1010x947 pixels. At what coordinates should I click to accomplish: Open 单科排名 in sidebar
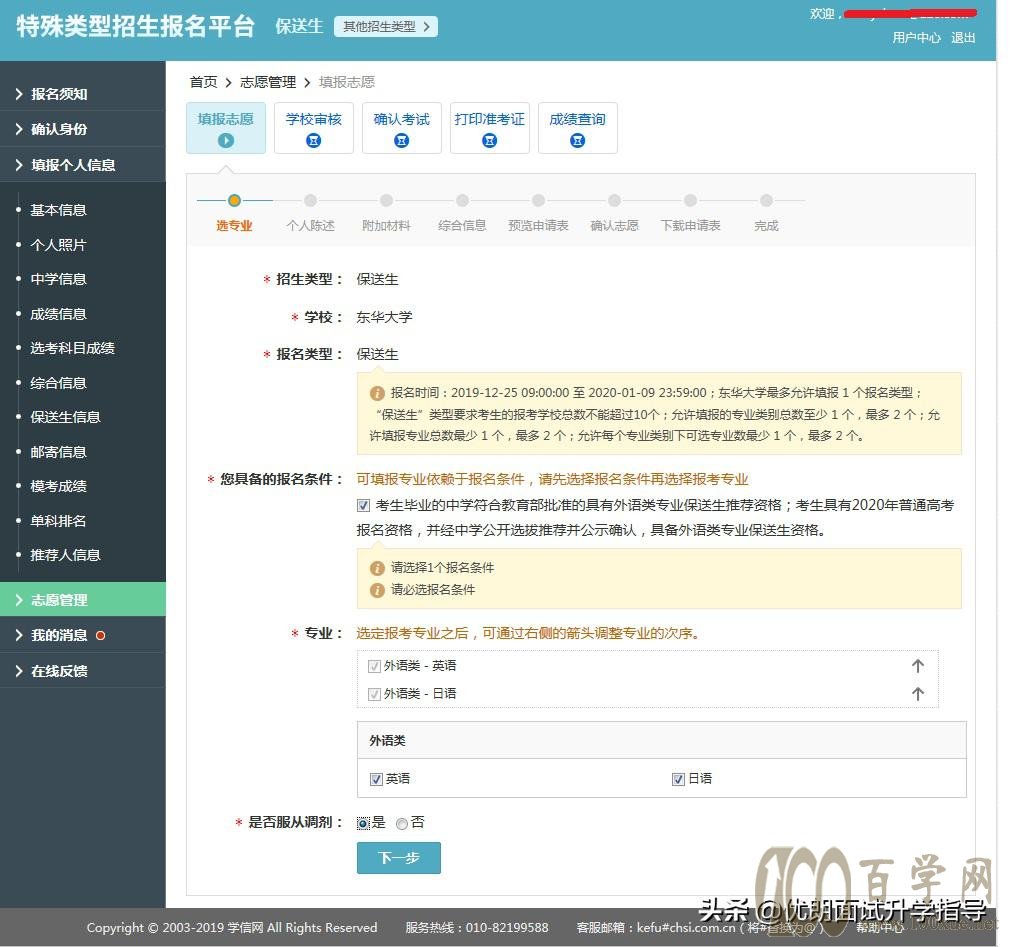59,521
